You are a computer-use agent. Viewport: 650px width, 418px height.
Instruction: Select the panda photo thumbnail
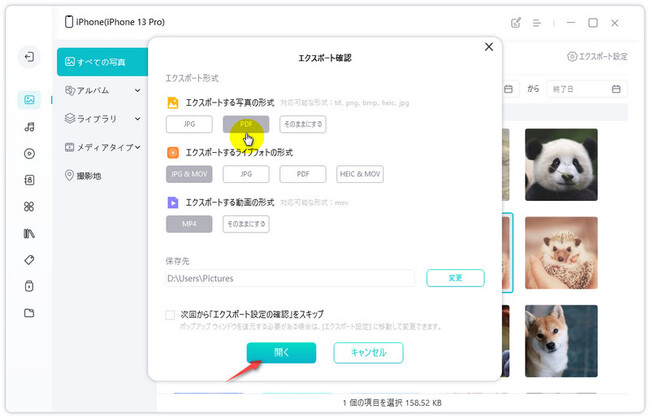click(561, 163)
